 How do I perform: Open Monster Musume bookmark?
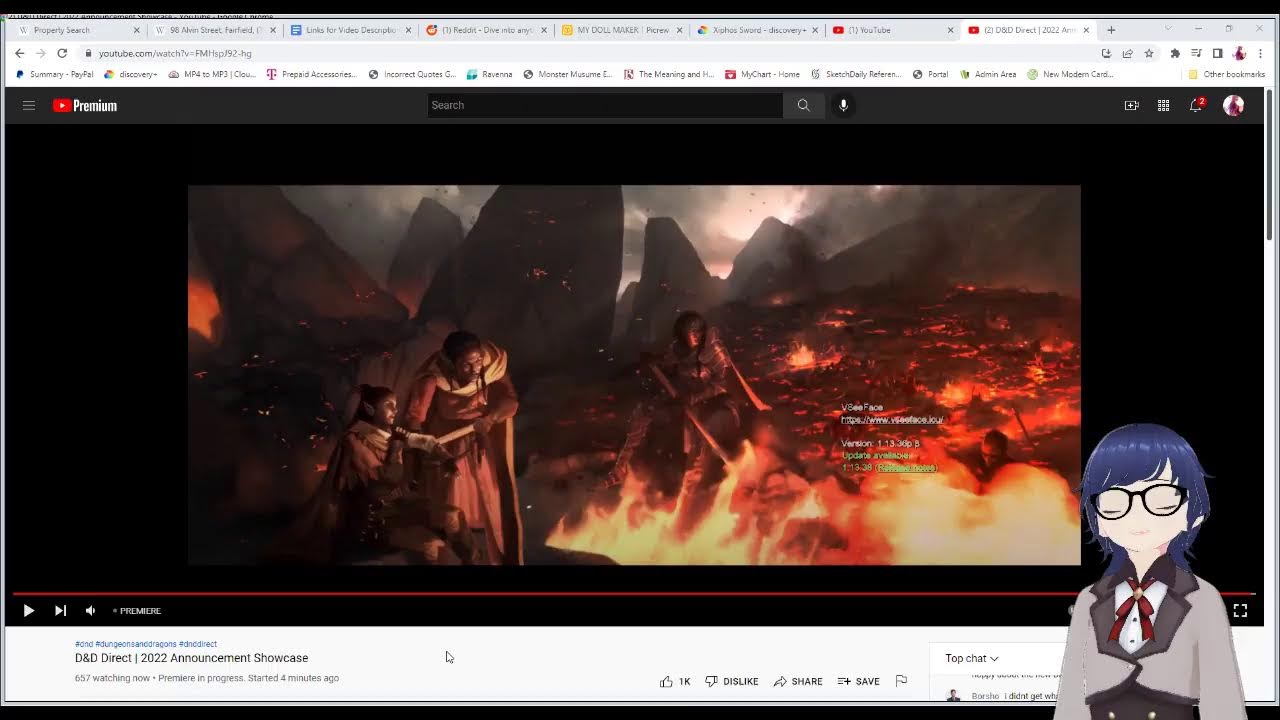567,74
